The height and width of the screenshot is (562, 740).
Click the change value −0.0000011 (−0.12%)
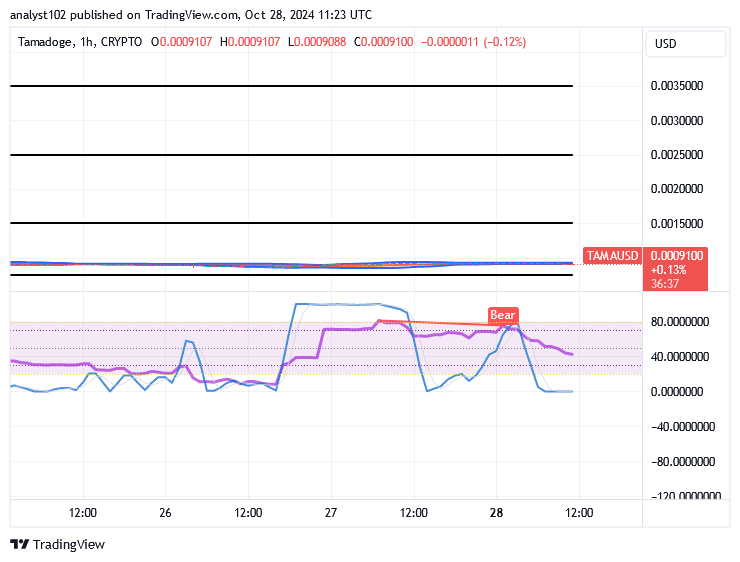[474, 42]
